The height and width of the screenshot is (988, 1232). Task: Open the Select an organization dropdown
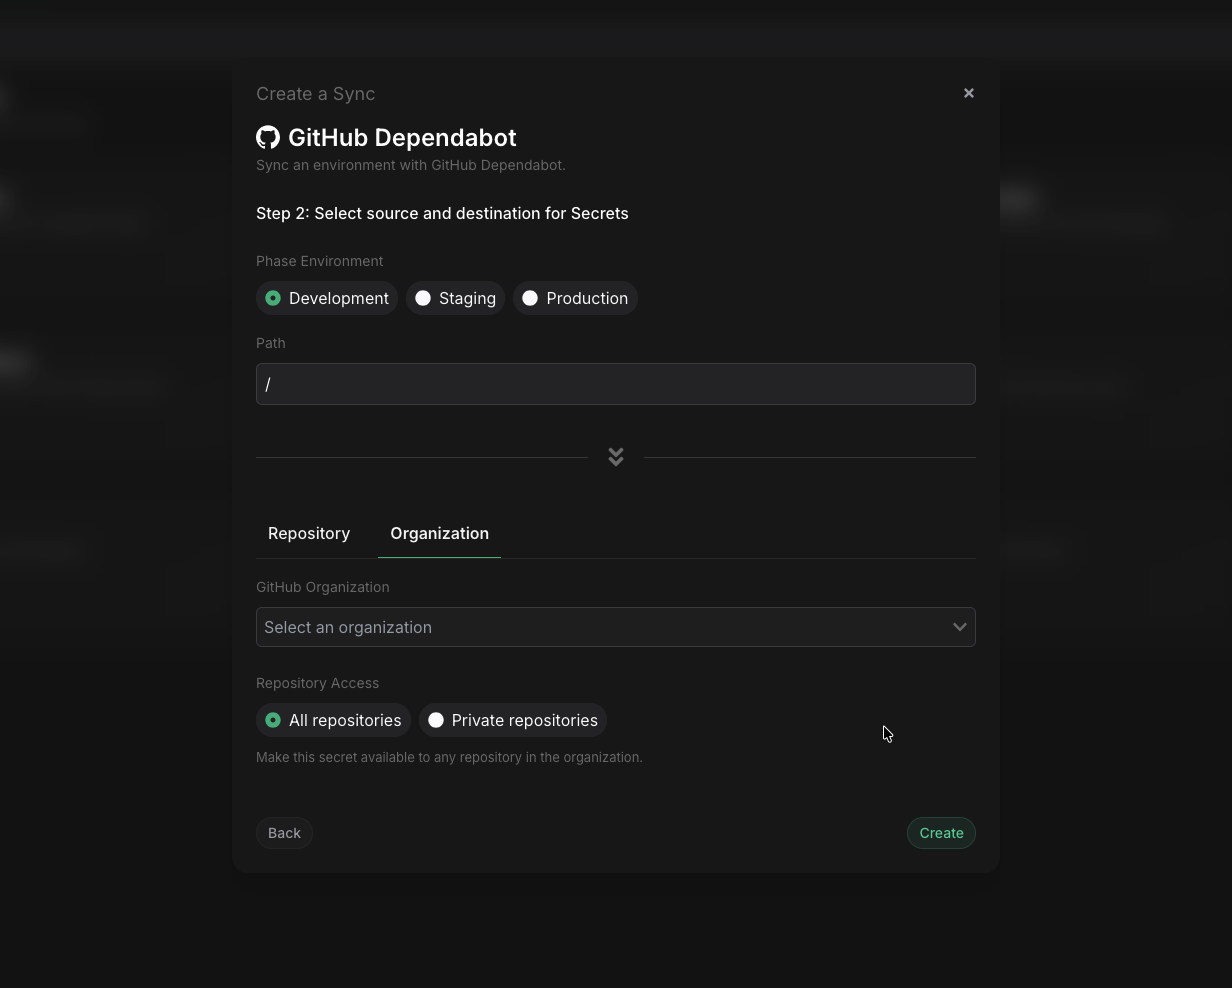pyautogui.click(x=616, y=627)
